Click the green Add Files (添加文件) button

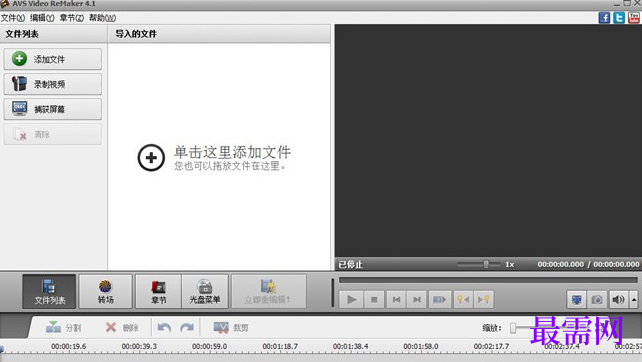pyautogui.click(x=53, y=59)
